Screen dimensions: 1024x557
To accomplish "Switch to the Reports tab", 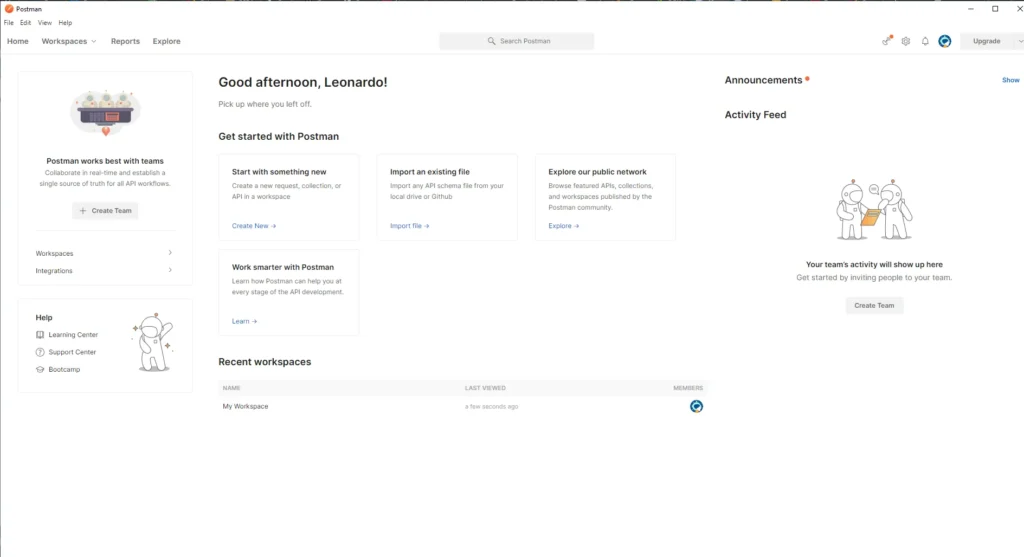I will 125,41.
